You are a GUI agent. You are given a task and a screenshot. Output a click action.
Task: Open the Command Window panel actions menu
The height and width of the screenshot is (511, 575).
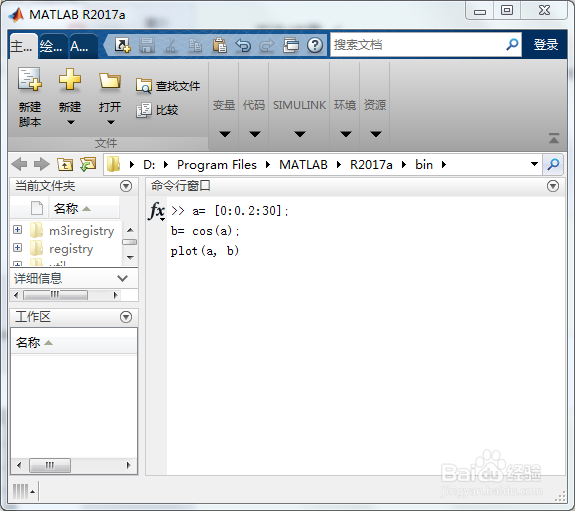[x=553, y=186]
